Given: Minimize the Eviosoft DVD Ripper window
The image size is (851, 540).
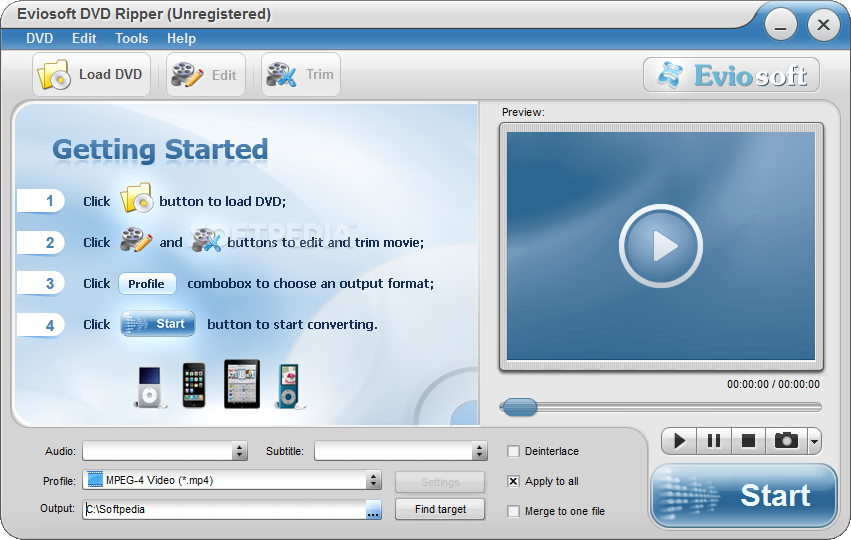Looking at the screenshot, I should click(x=780, y=26).
